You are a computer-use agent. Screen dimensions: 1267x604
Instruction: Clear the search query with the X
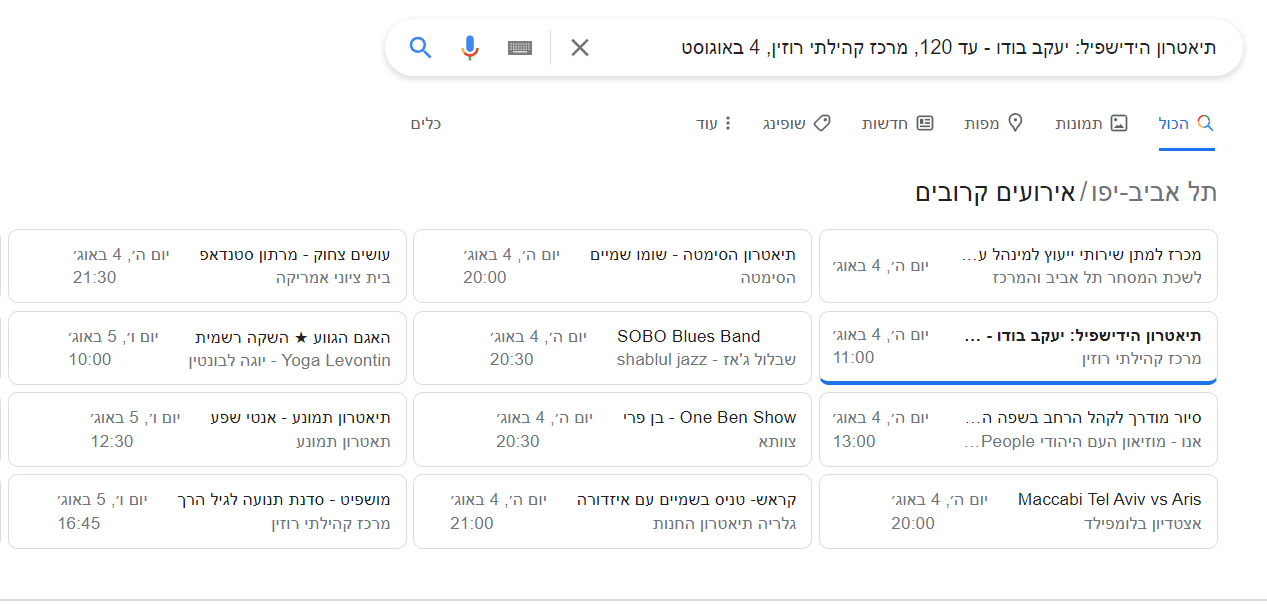click(x=580, y=48)
